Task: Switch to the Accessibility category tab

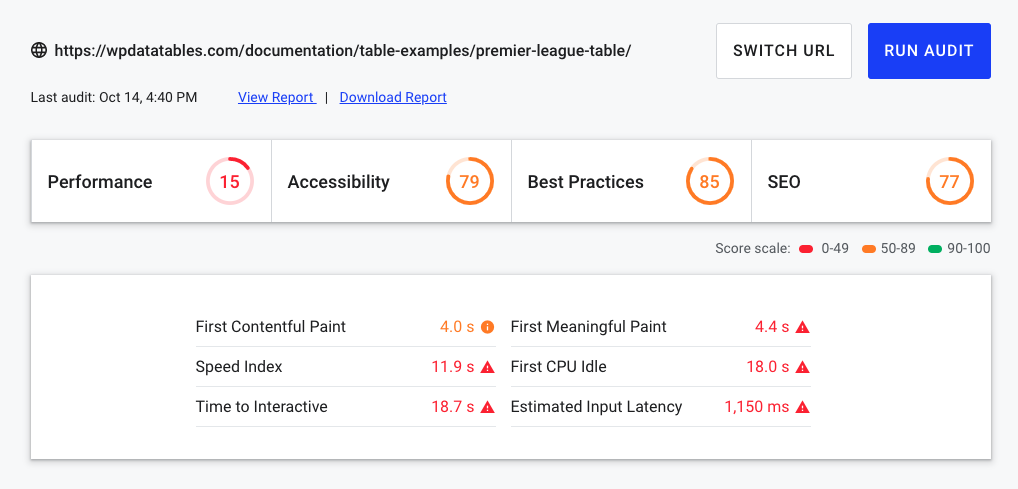Action: point(339,182)
